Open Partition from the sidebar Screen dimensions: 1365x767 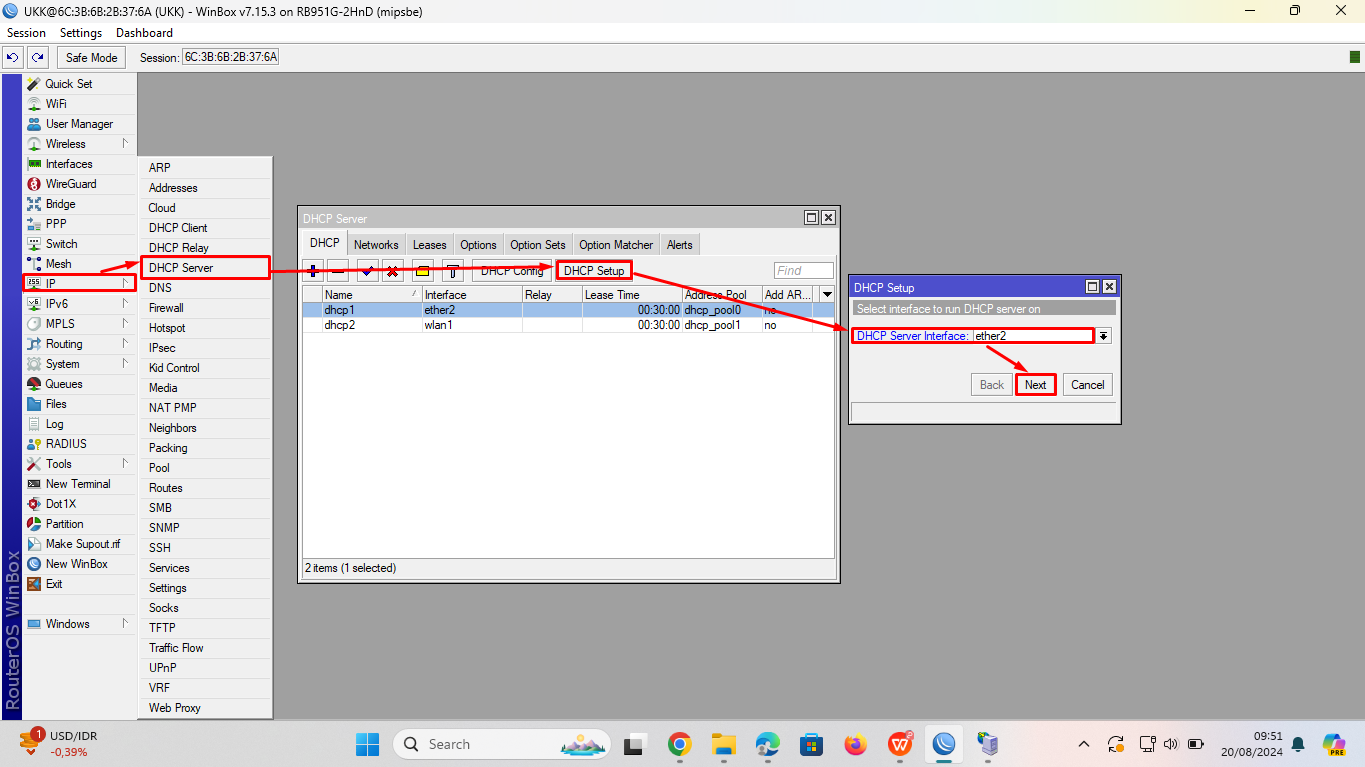pyautogui.click(x=64, y=524)
